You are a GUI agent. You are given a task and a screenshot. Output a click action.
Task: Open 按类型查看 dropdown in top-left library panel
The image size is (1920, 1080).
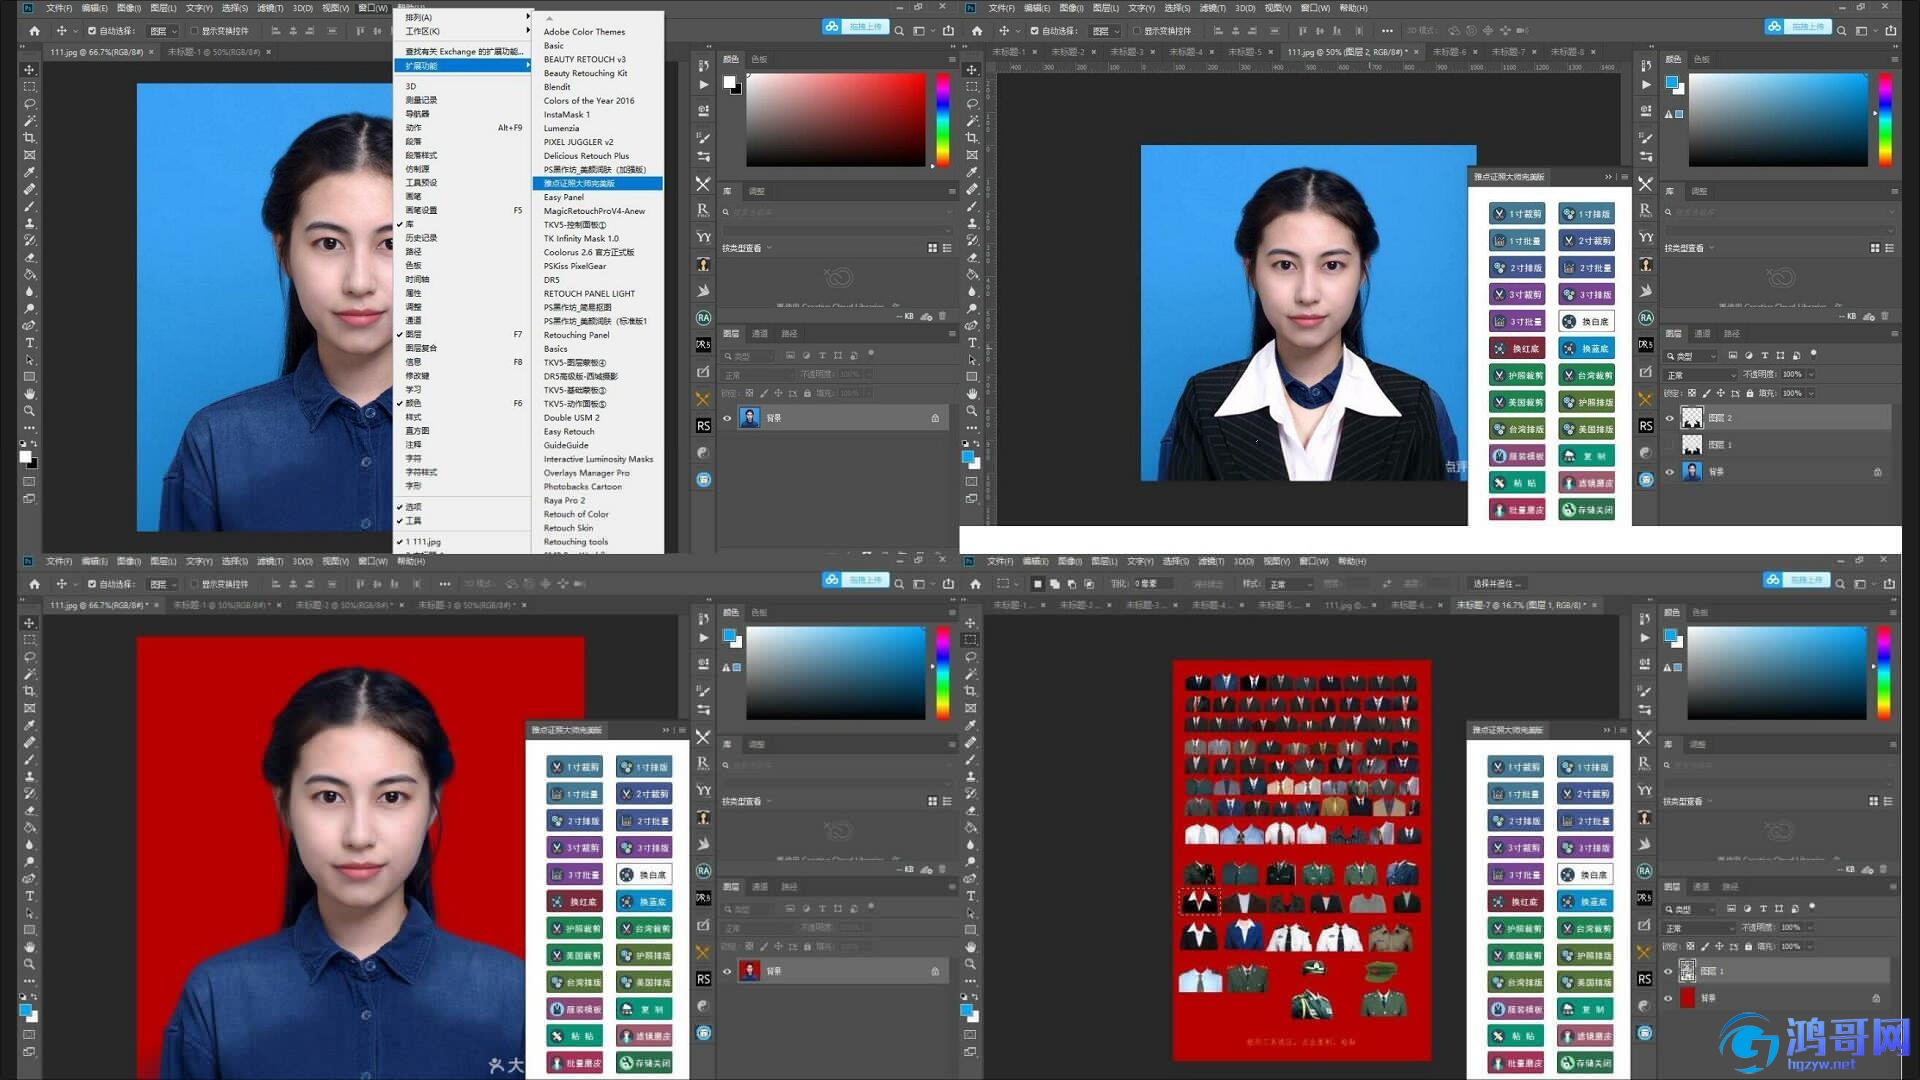tap(746, 248)
